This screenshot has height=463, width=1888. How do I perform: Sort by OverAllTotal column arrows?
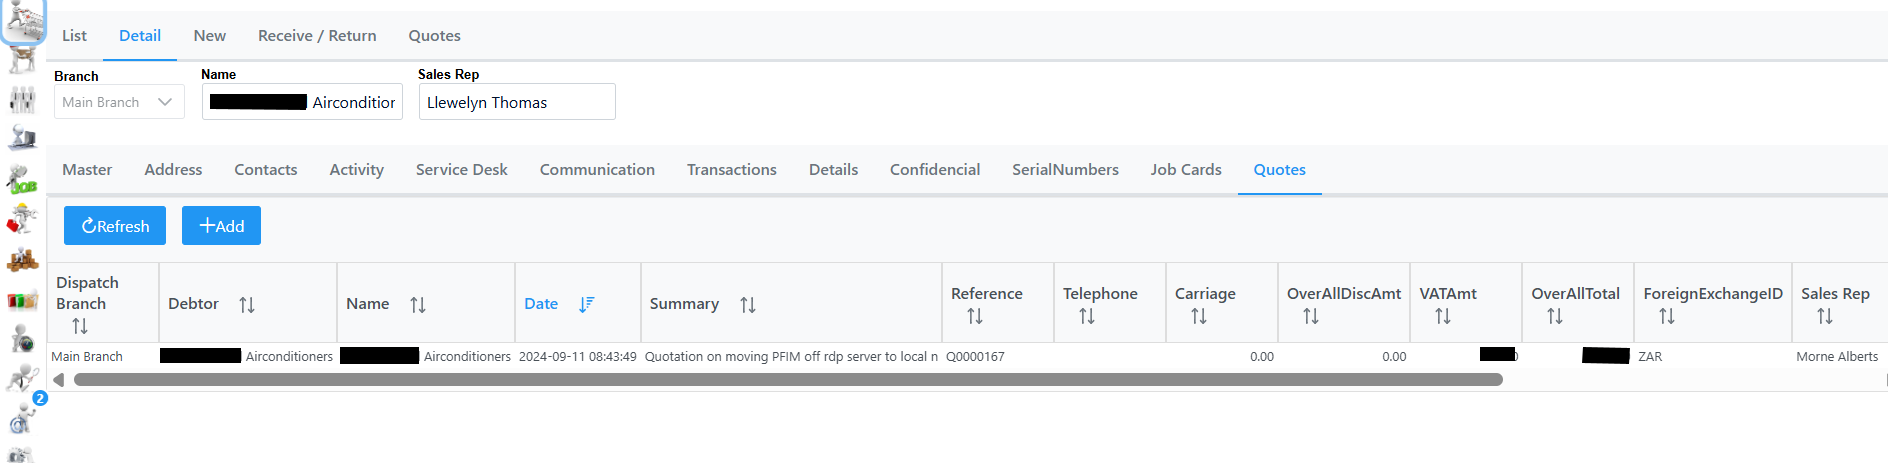point(1555,317)
